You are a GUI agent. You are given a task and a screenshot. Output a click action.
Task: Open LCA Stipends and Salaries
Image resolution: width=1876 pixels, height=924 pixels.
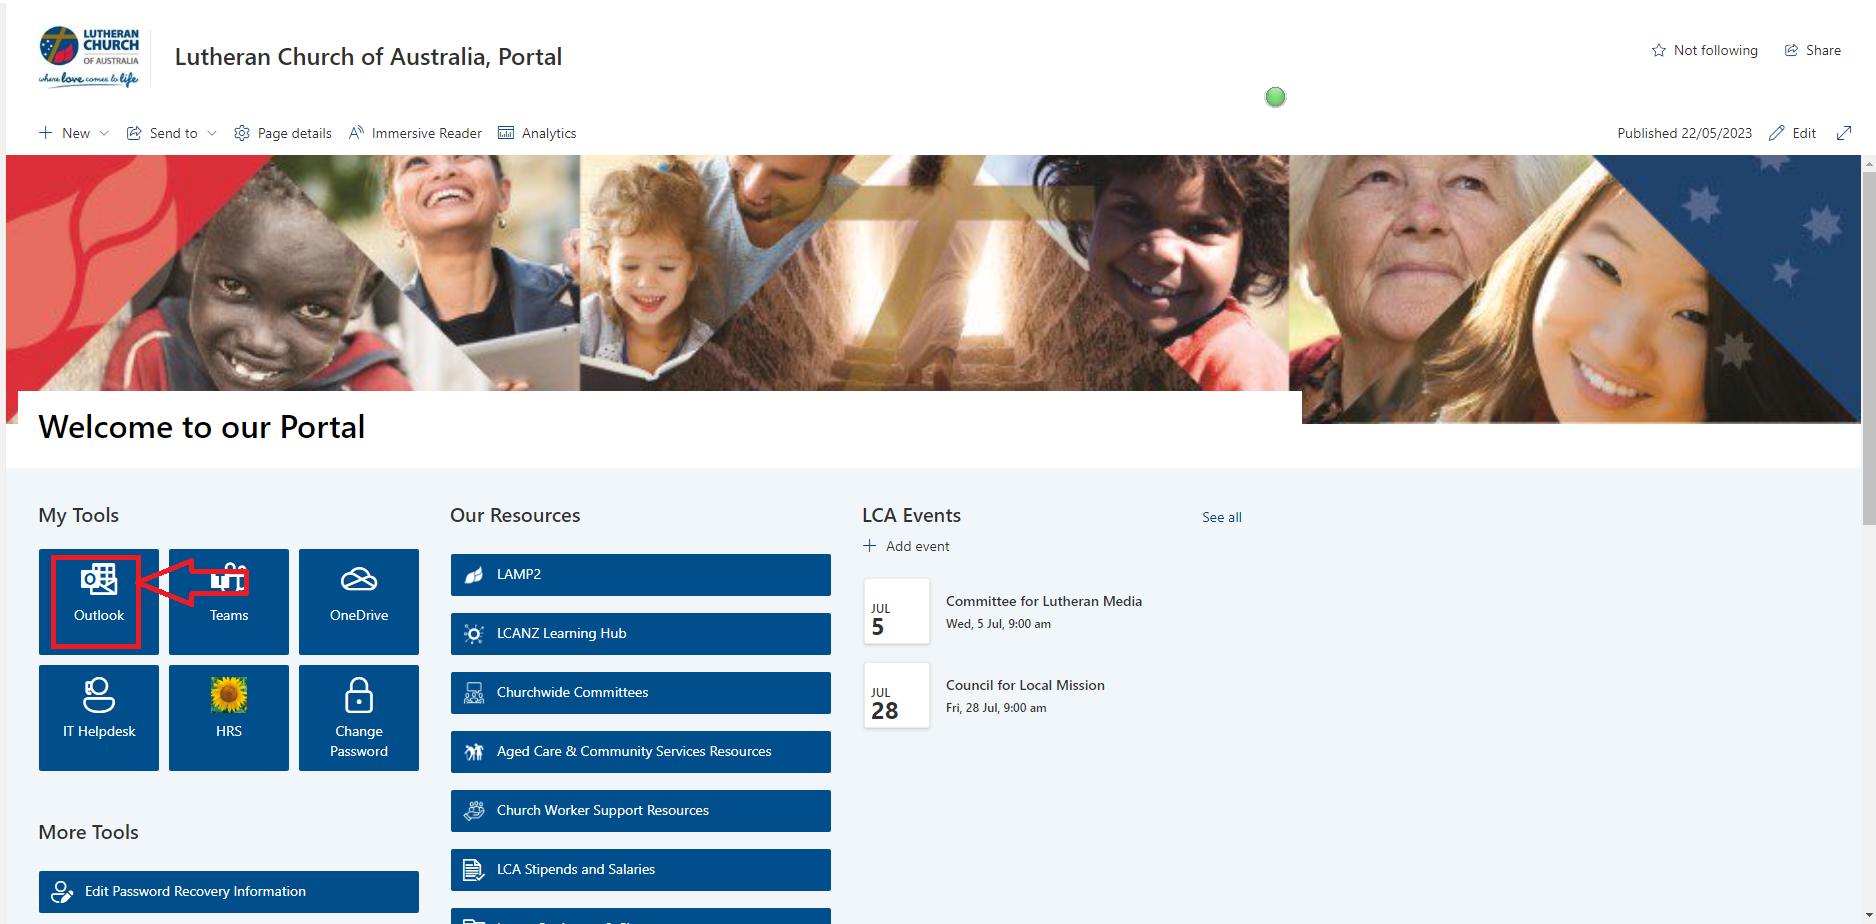641,870
